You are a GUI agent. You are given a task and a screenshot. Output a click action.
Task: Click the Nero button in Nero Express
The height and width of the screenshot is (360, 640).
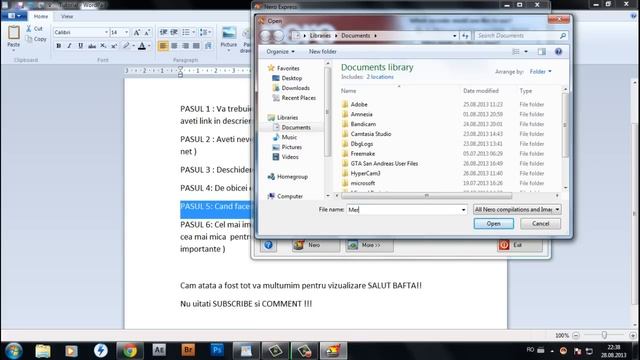[x=316, y=245]
